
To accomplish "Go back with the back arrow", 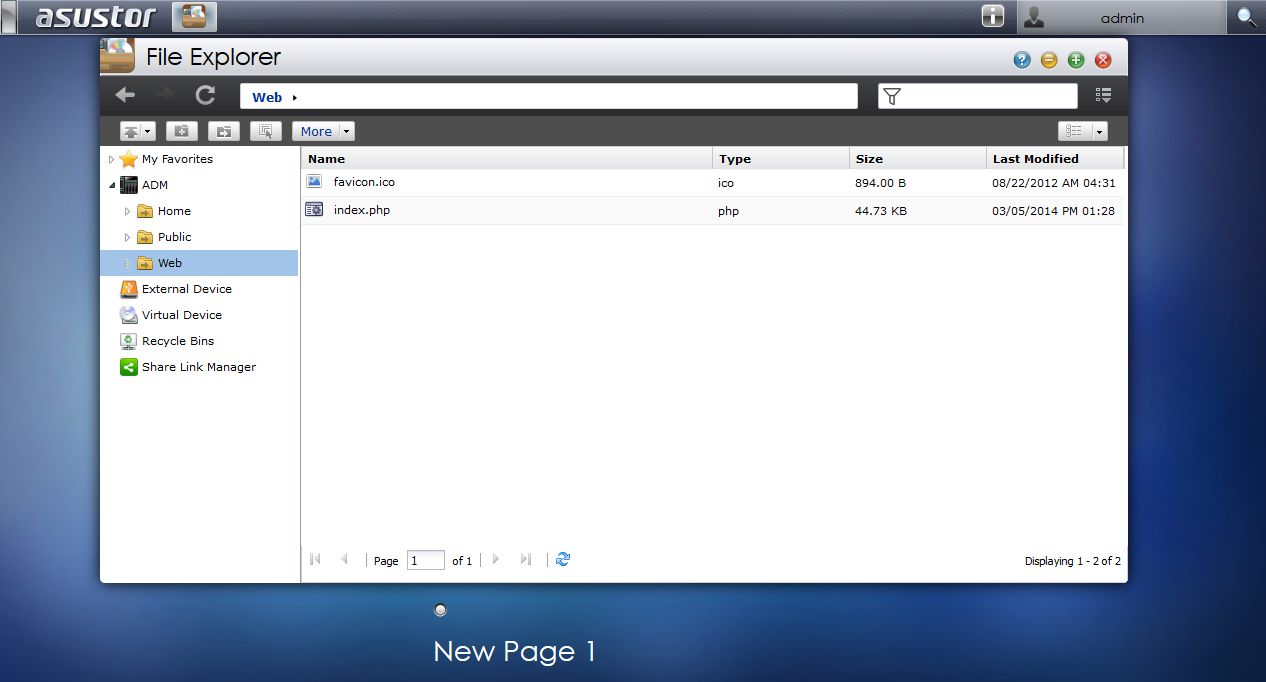I will 125,95.
